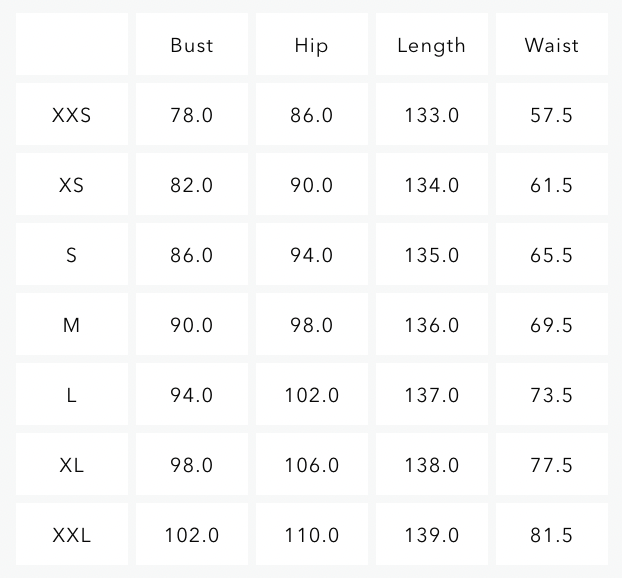
Task: Select the XS waist value 61.5
Action: pos(551,185)
